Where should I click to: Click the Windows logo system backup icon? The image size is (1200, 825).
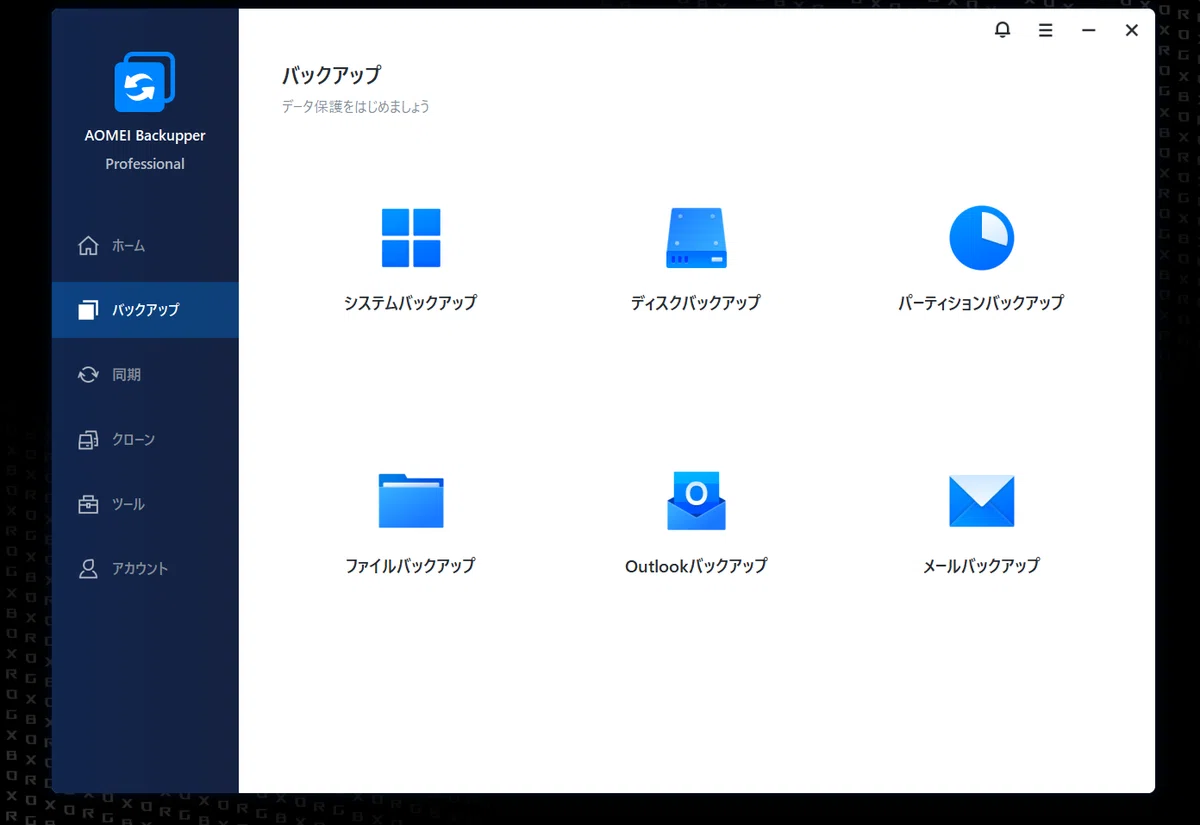tap(411, 238)
